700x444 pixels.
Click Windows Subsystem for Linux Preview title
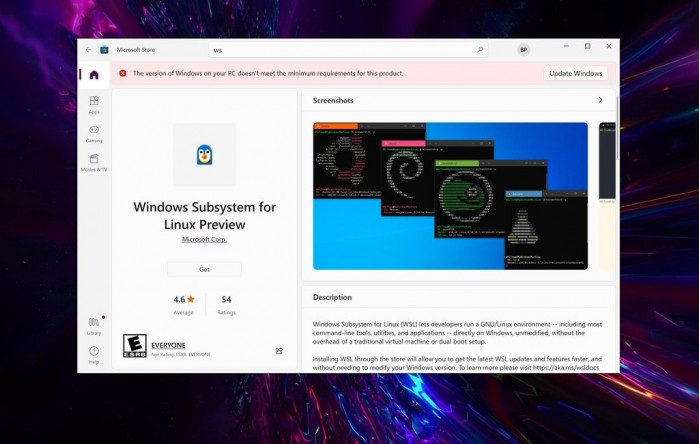click(x=204, y=216)
